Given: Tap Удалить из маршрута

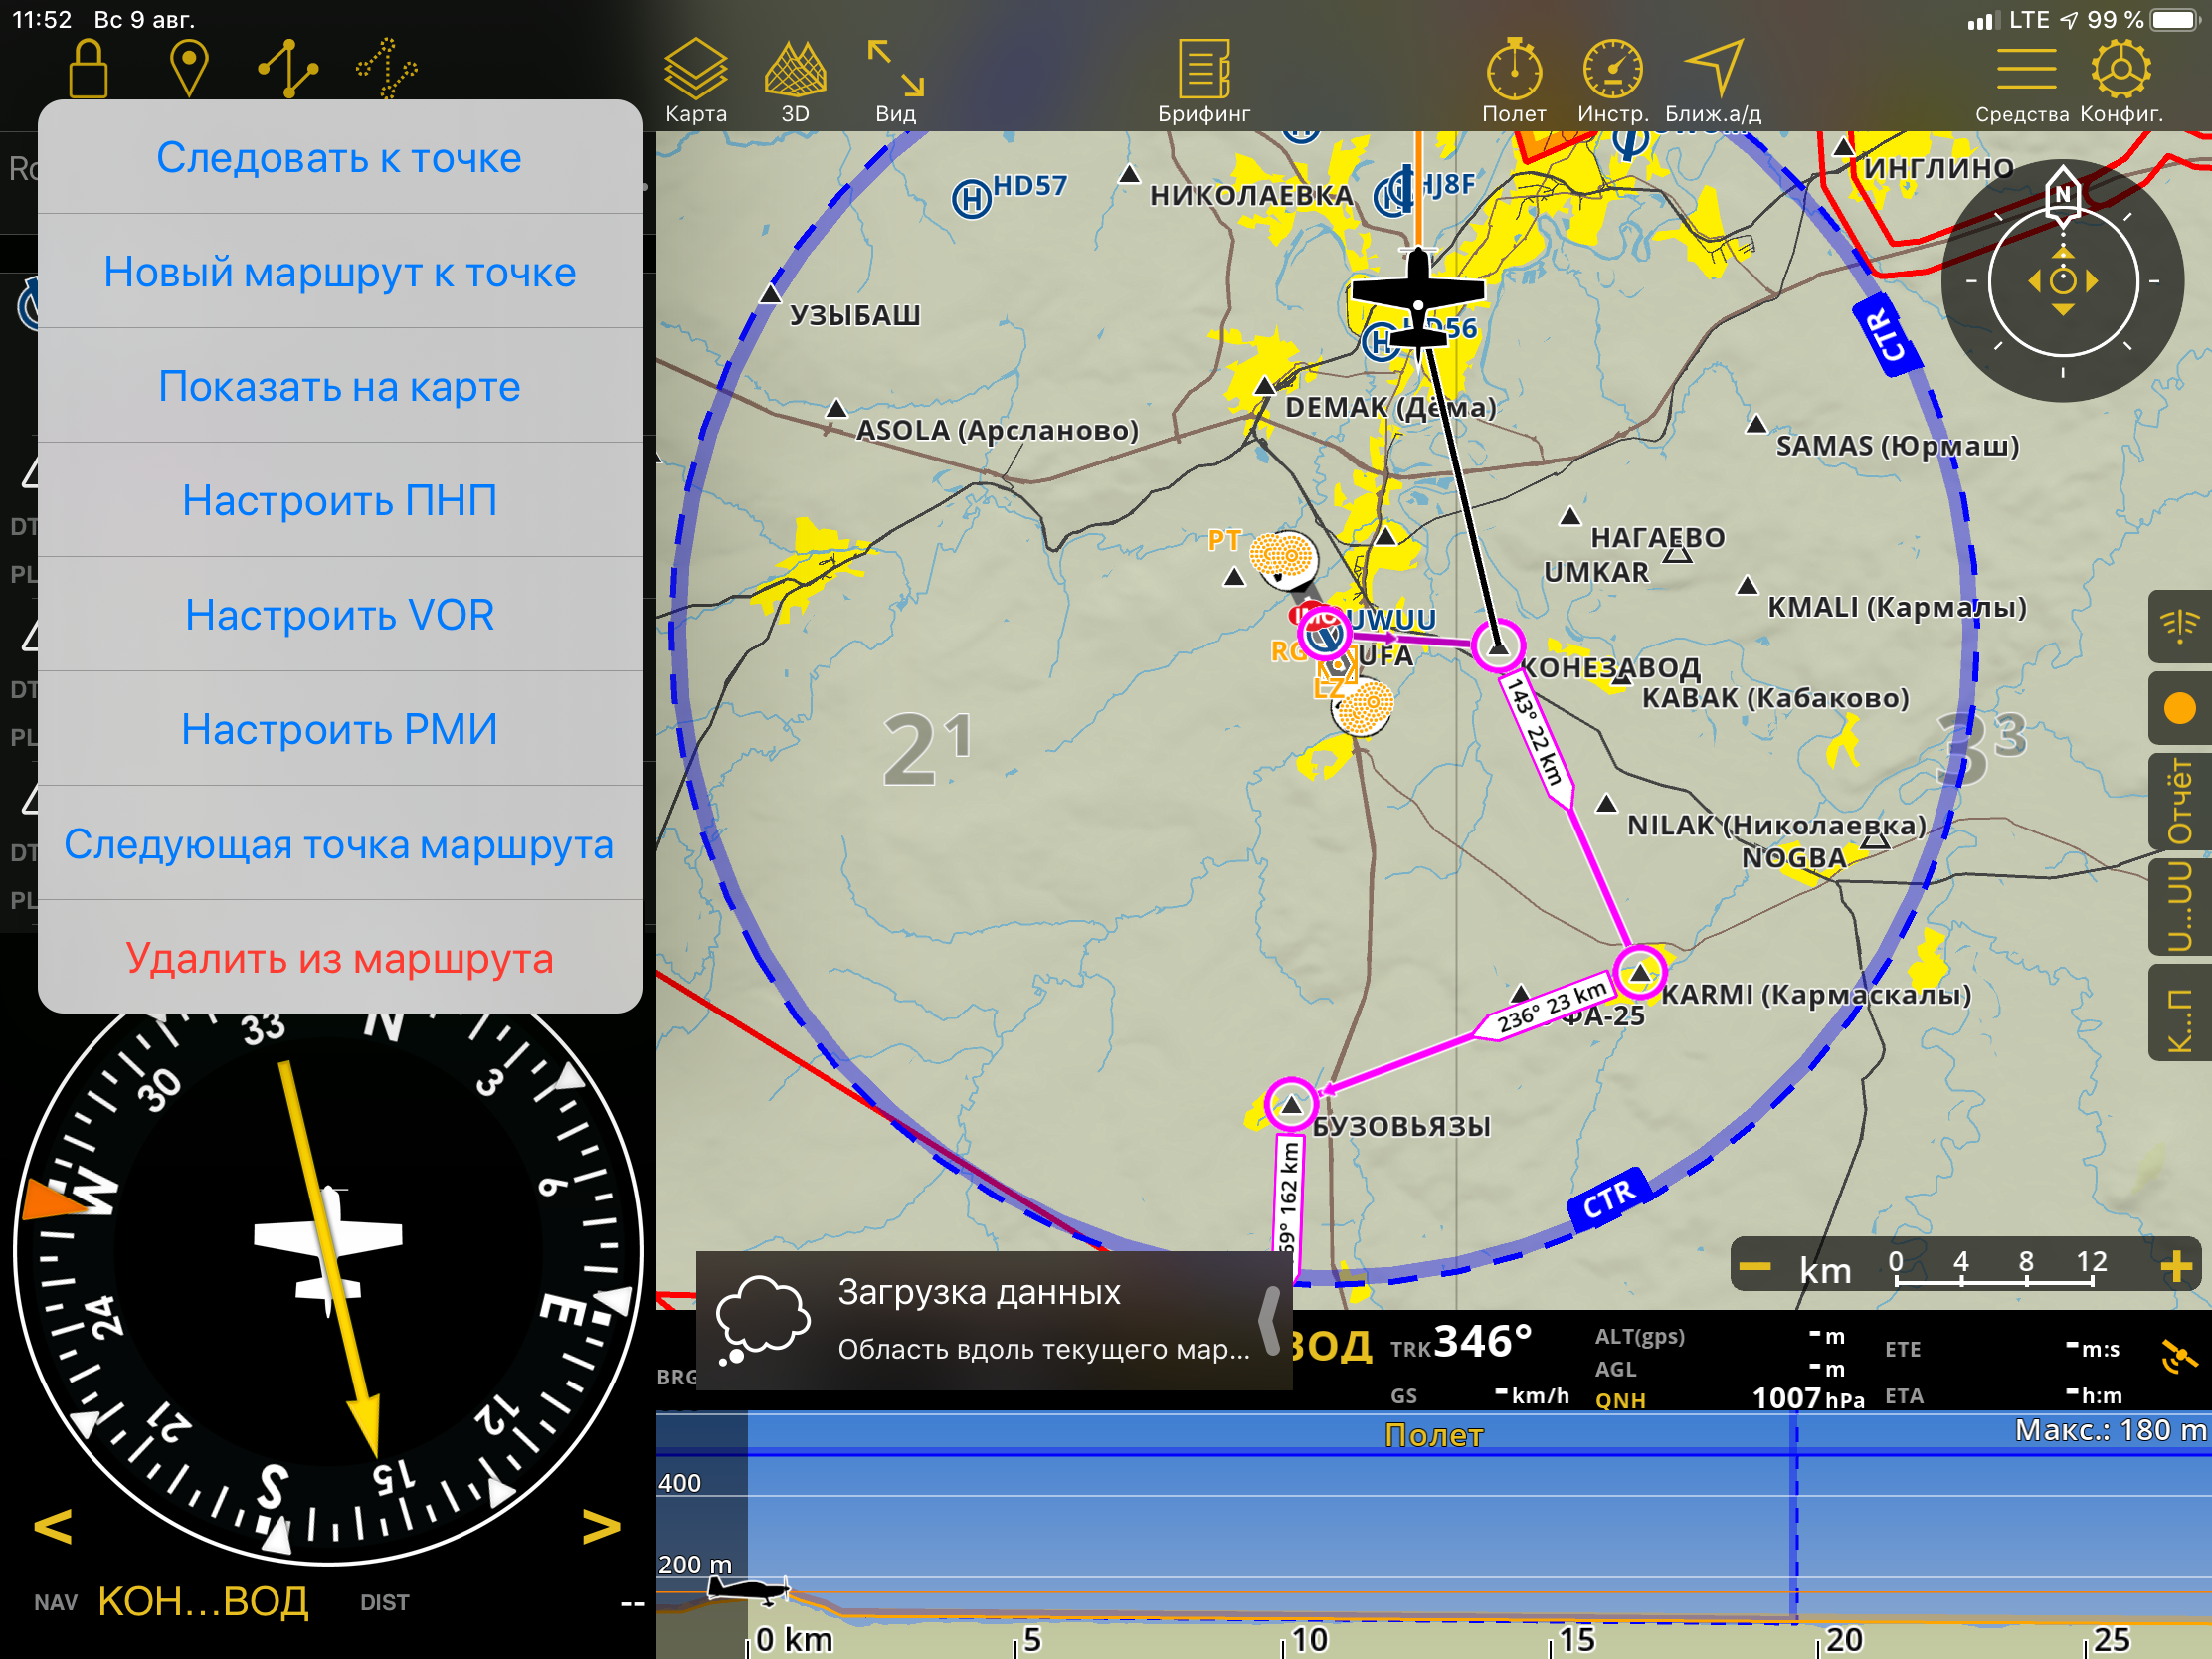Looking at the screenshot, I should coord(339,958).
